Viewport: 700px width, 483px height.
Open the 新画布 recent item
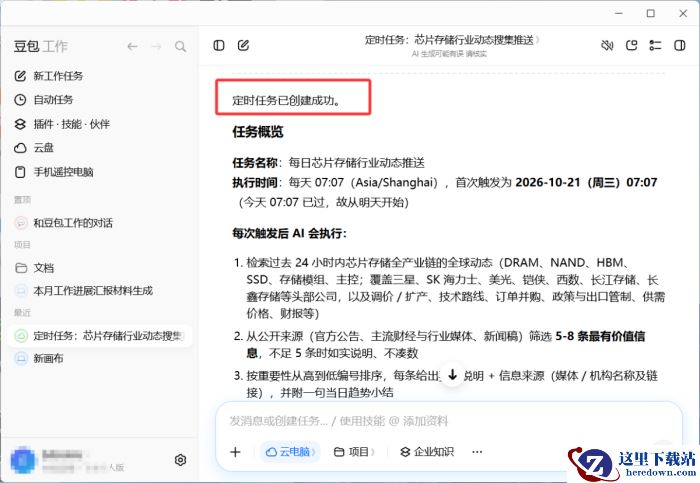(39, 358)
